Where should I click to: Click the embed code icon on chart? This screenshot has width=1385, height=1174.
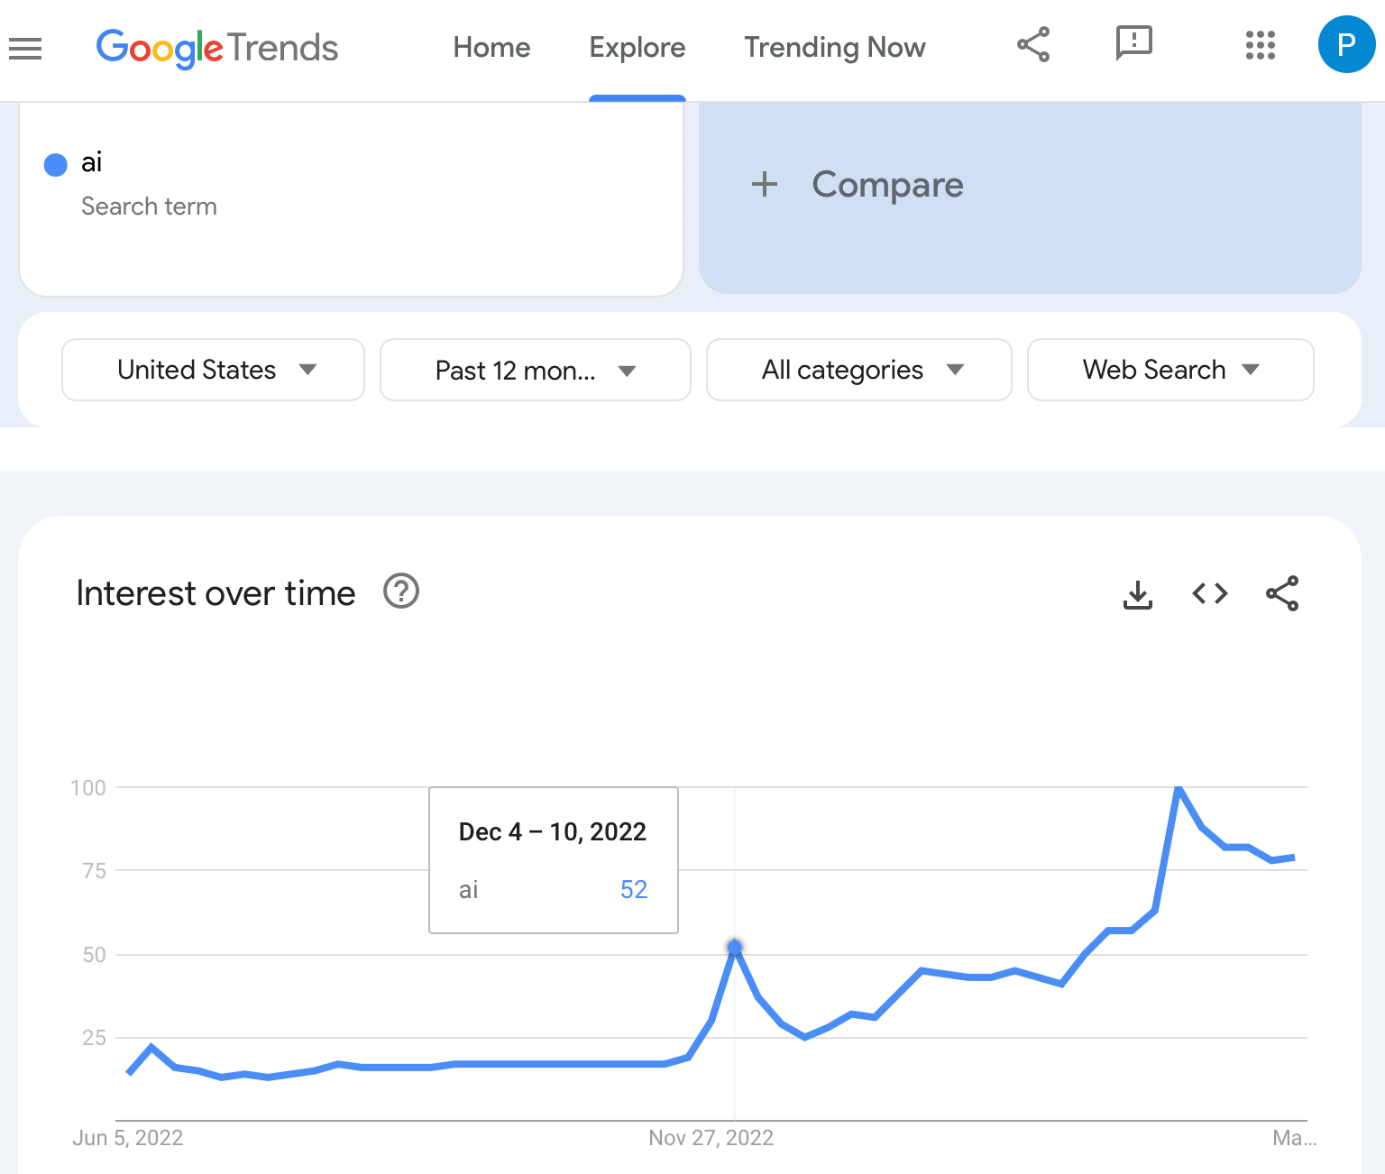1210,594
